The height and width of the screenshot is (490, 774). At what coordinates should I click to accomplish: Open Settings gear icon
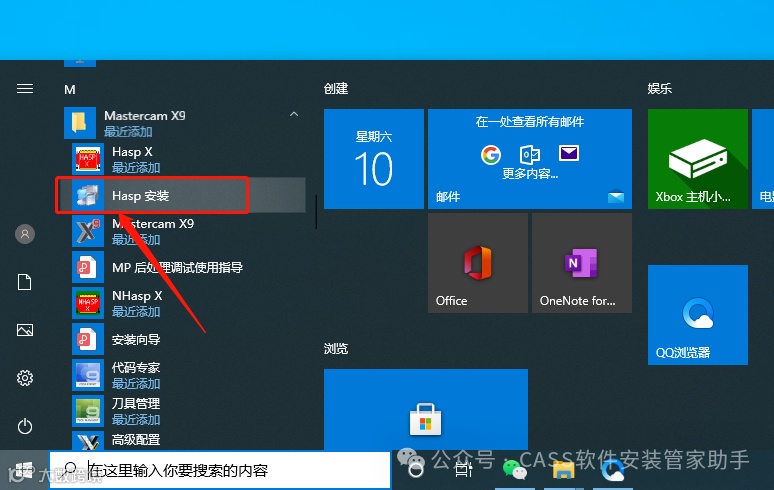pyautogui.click(x=25, y=378)
